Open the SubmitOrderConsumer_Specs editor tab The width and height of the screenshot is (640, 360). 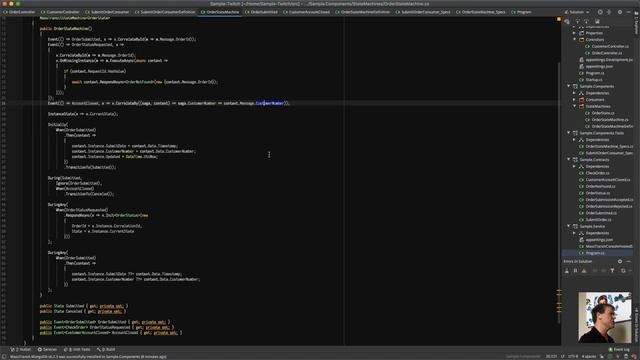(423, 12)
